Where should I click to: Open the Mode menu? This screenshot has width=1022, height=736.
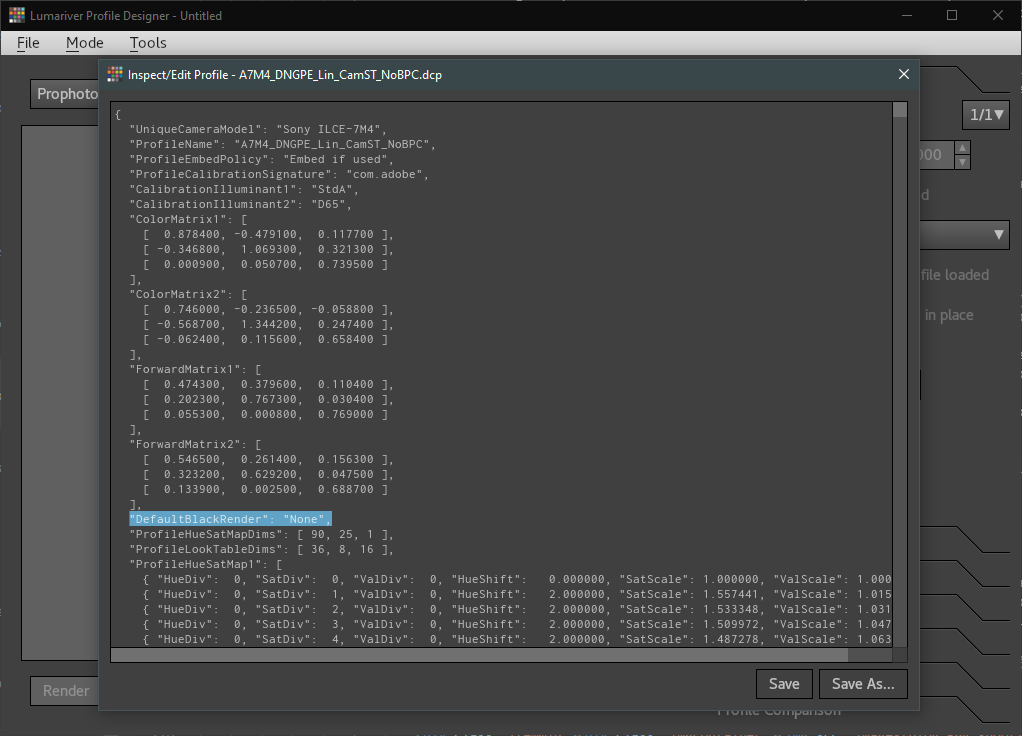(85, 43)
